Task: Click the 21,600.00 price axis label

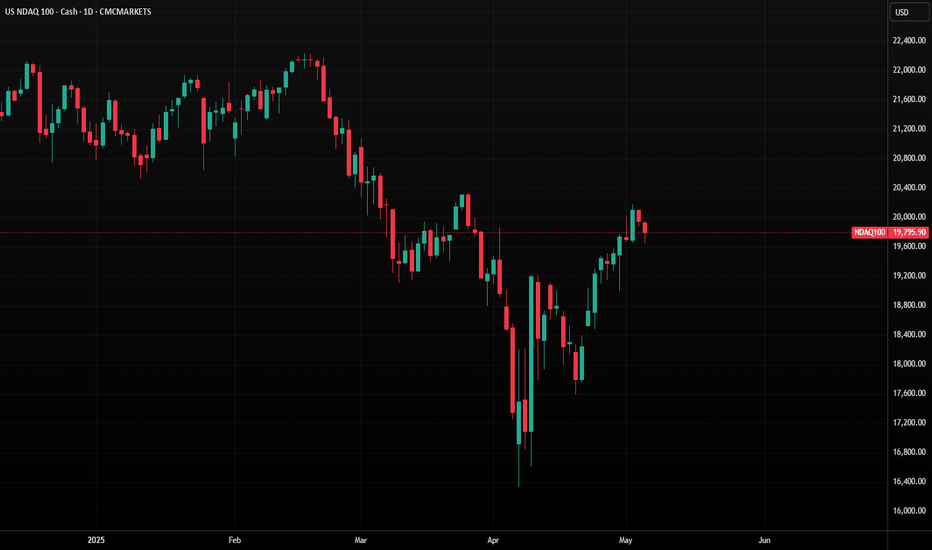Action: point(909,99)
